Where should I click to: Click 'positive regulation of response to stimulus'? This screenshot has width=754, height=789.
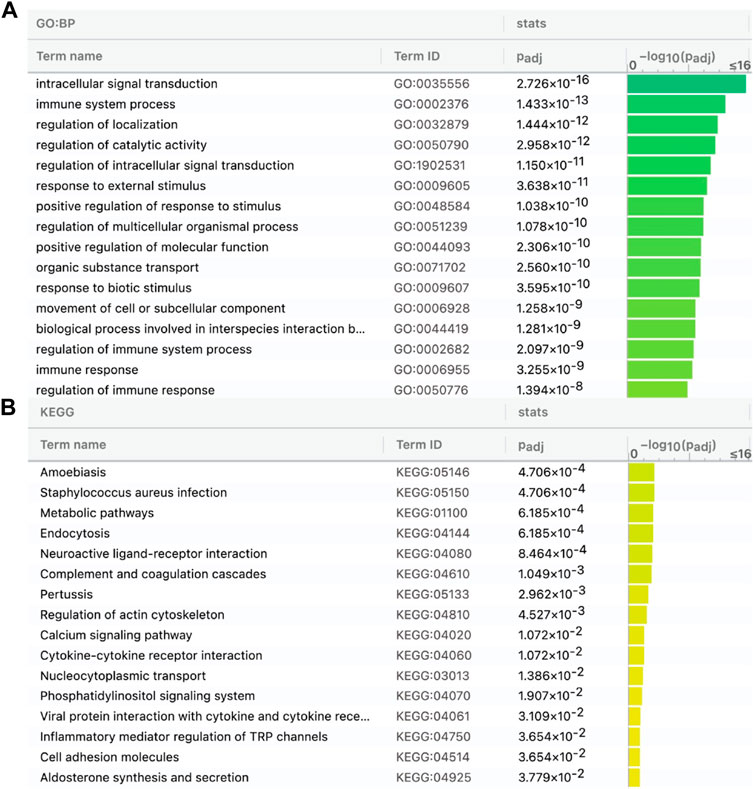[x=159, y=206]
